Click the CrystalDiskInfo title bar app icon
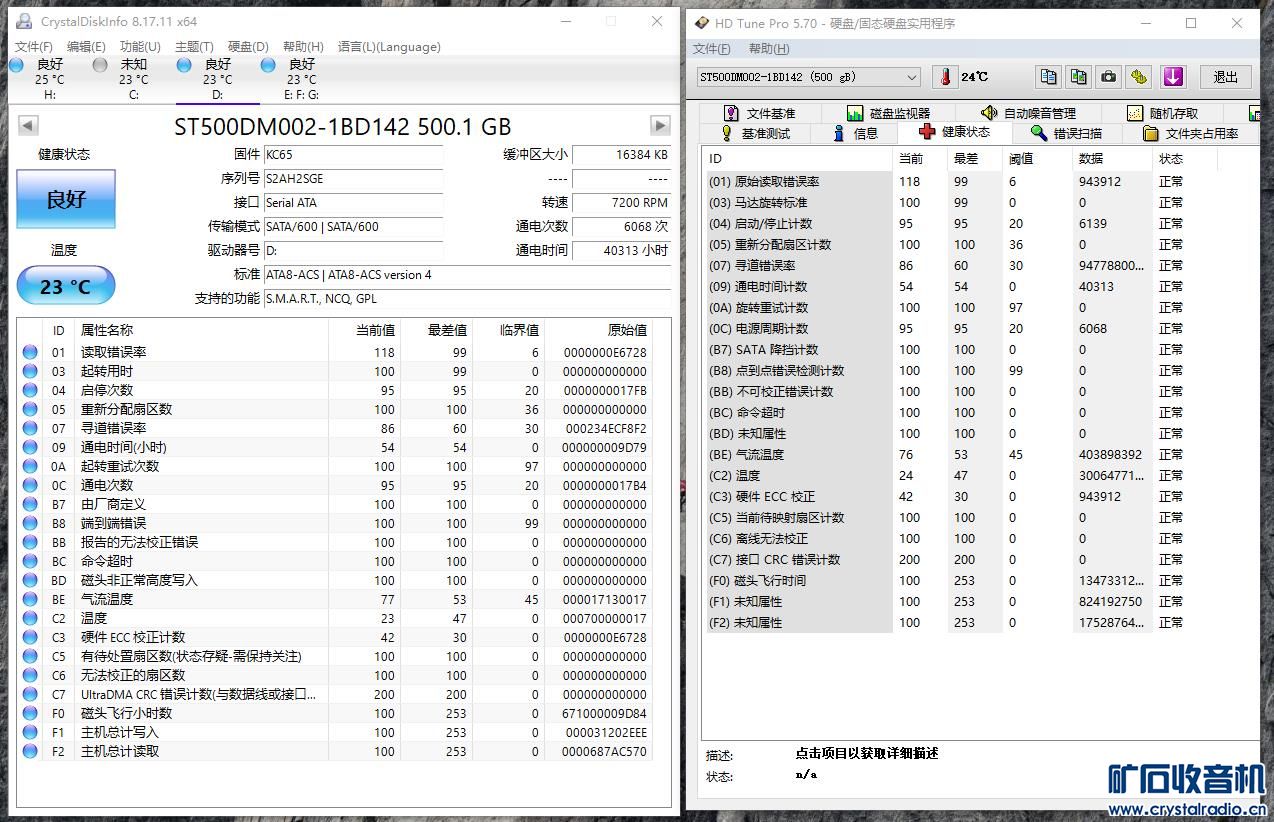Viewport: 1274px width, 822px height. coord(24,21)
